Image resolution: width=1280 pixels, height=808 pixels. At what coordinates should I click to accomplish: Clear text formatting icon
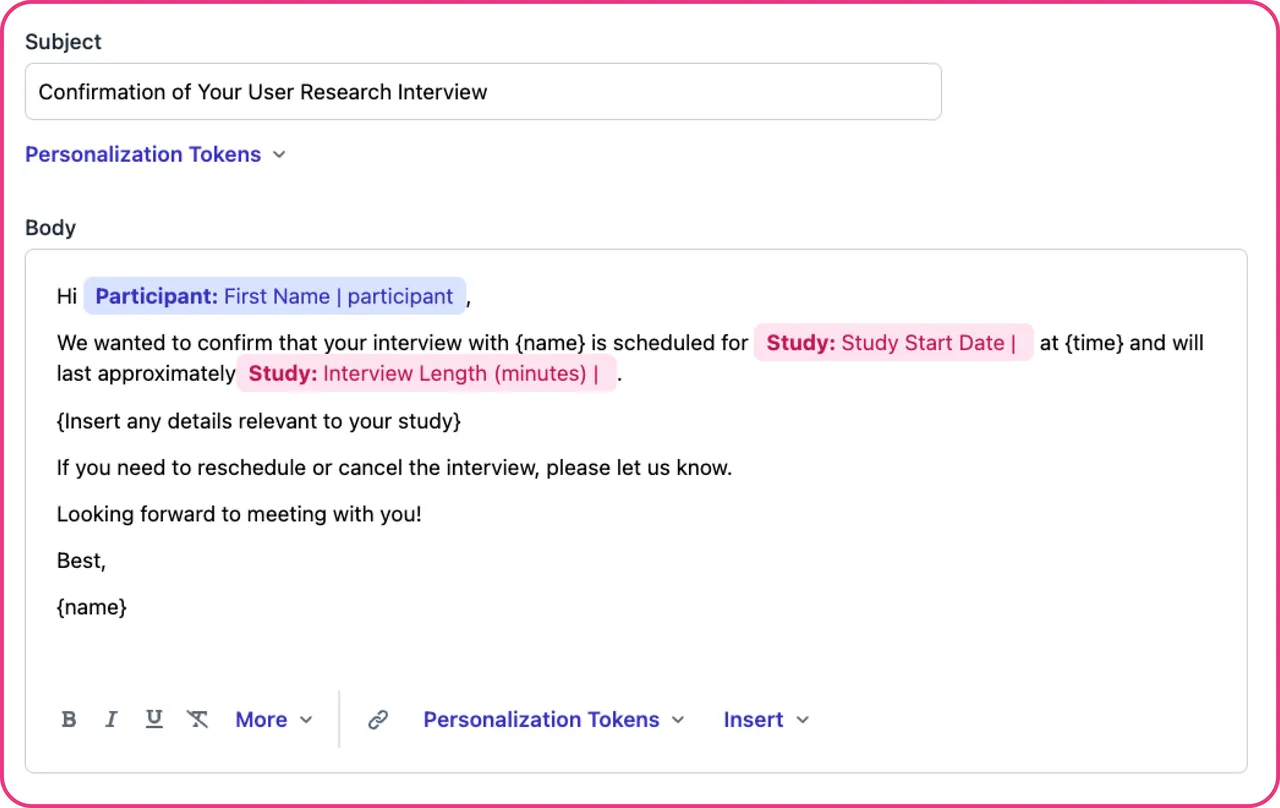click(198, 720)
